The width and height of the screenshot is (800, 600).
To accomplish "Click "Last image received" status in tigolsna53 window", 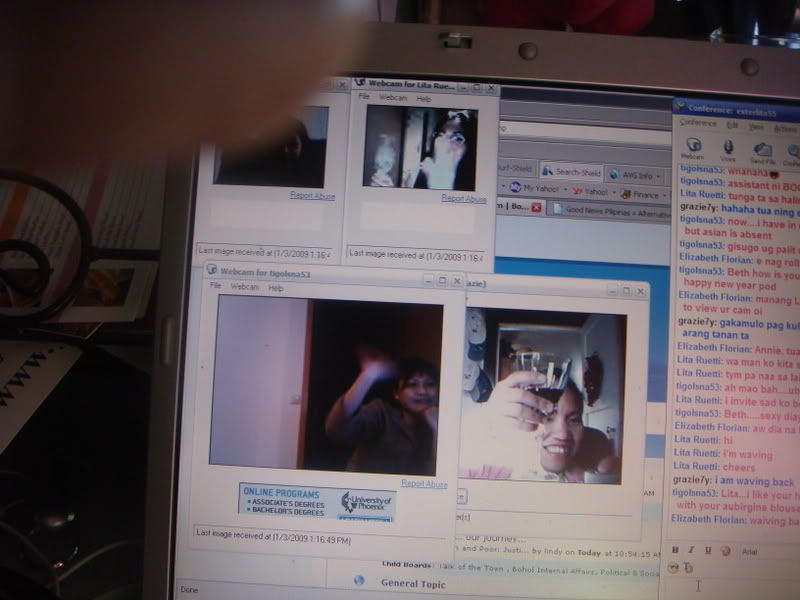I will [273, 536].
